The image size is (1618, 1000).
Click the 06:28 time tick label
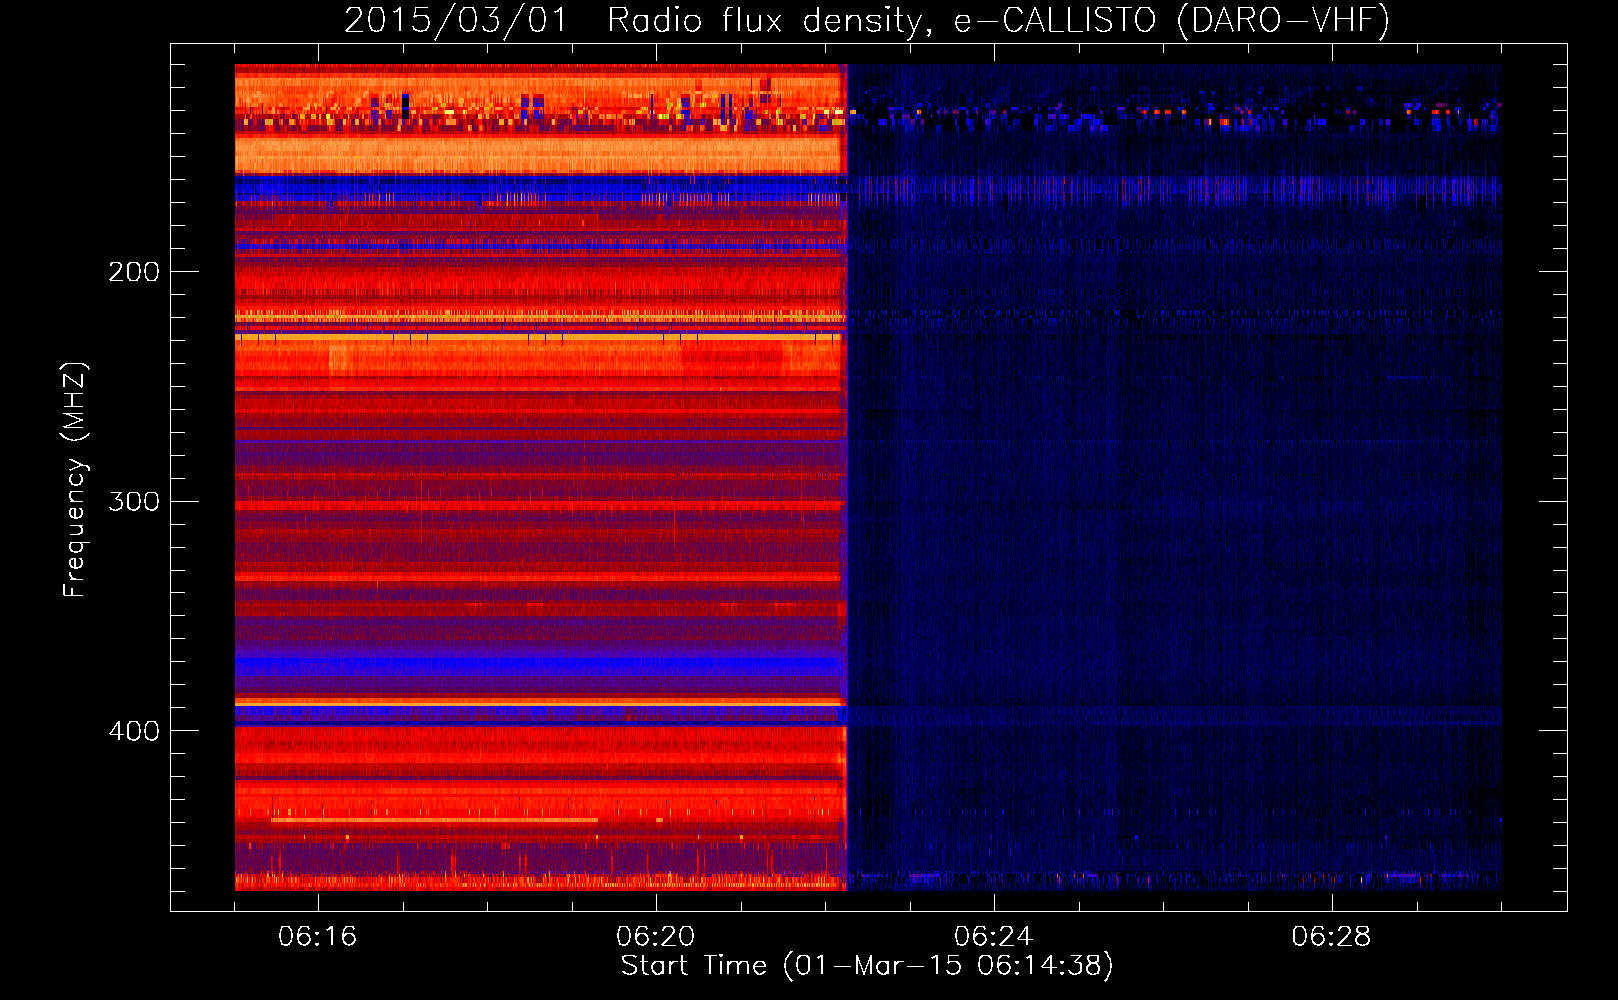[x=1331, y=937]
